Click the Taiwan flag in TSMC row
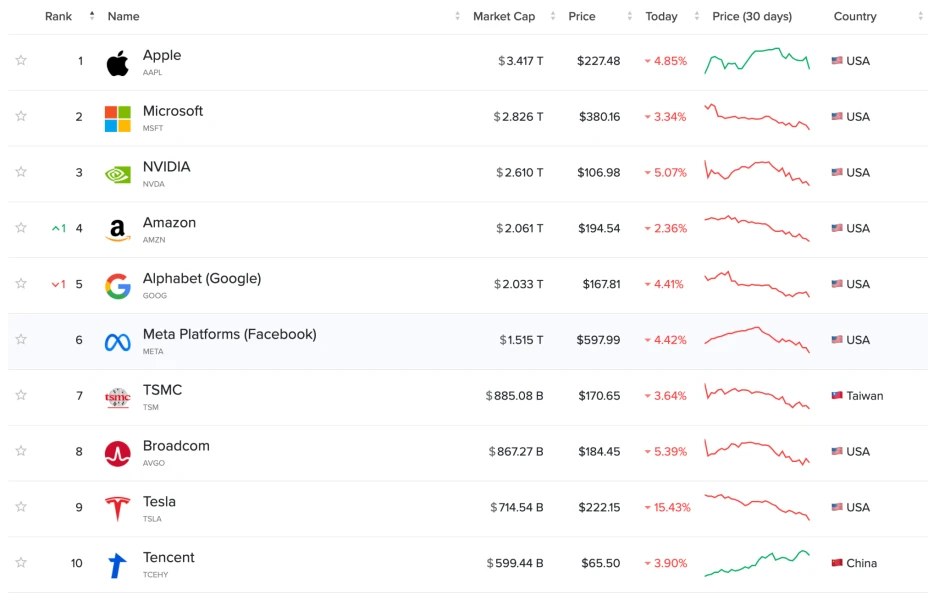The width and height of the screenshot is (939, 600). pos(837,395)
